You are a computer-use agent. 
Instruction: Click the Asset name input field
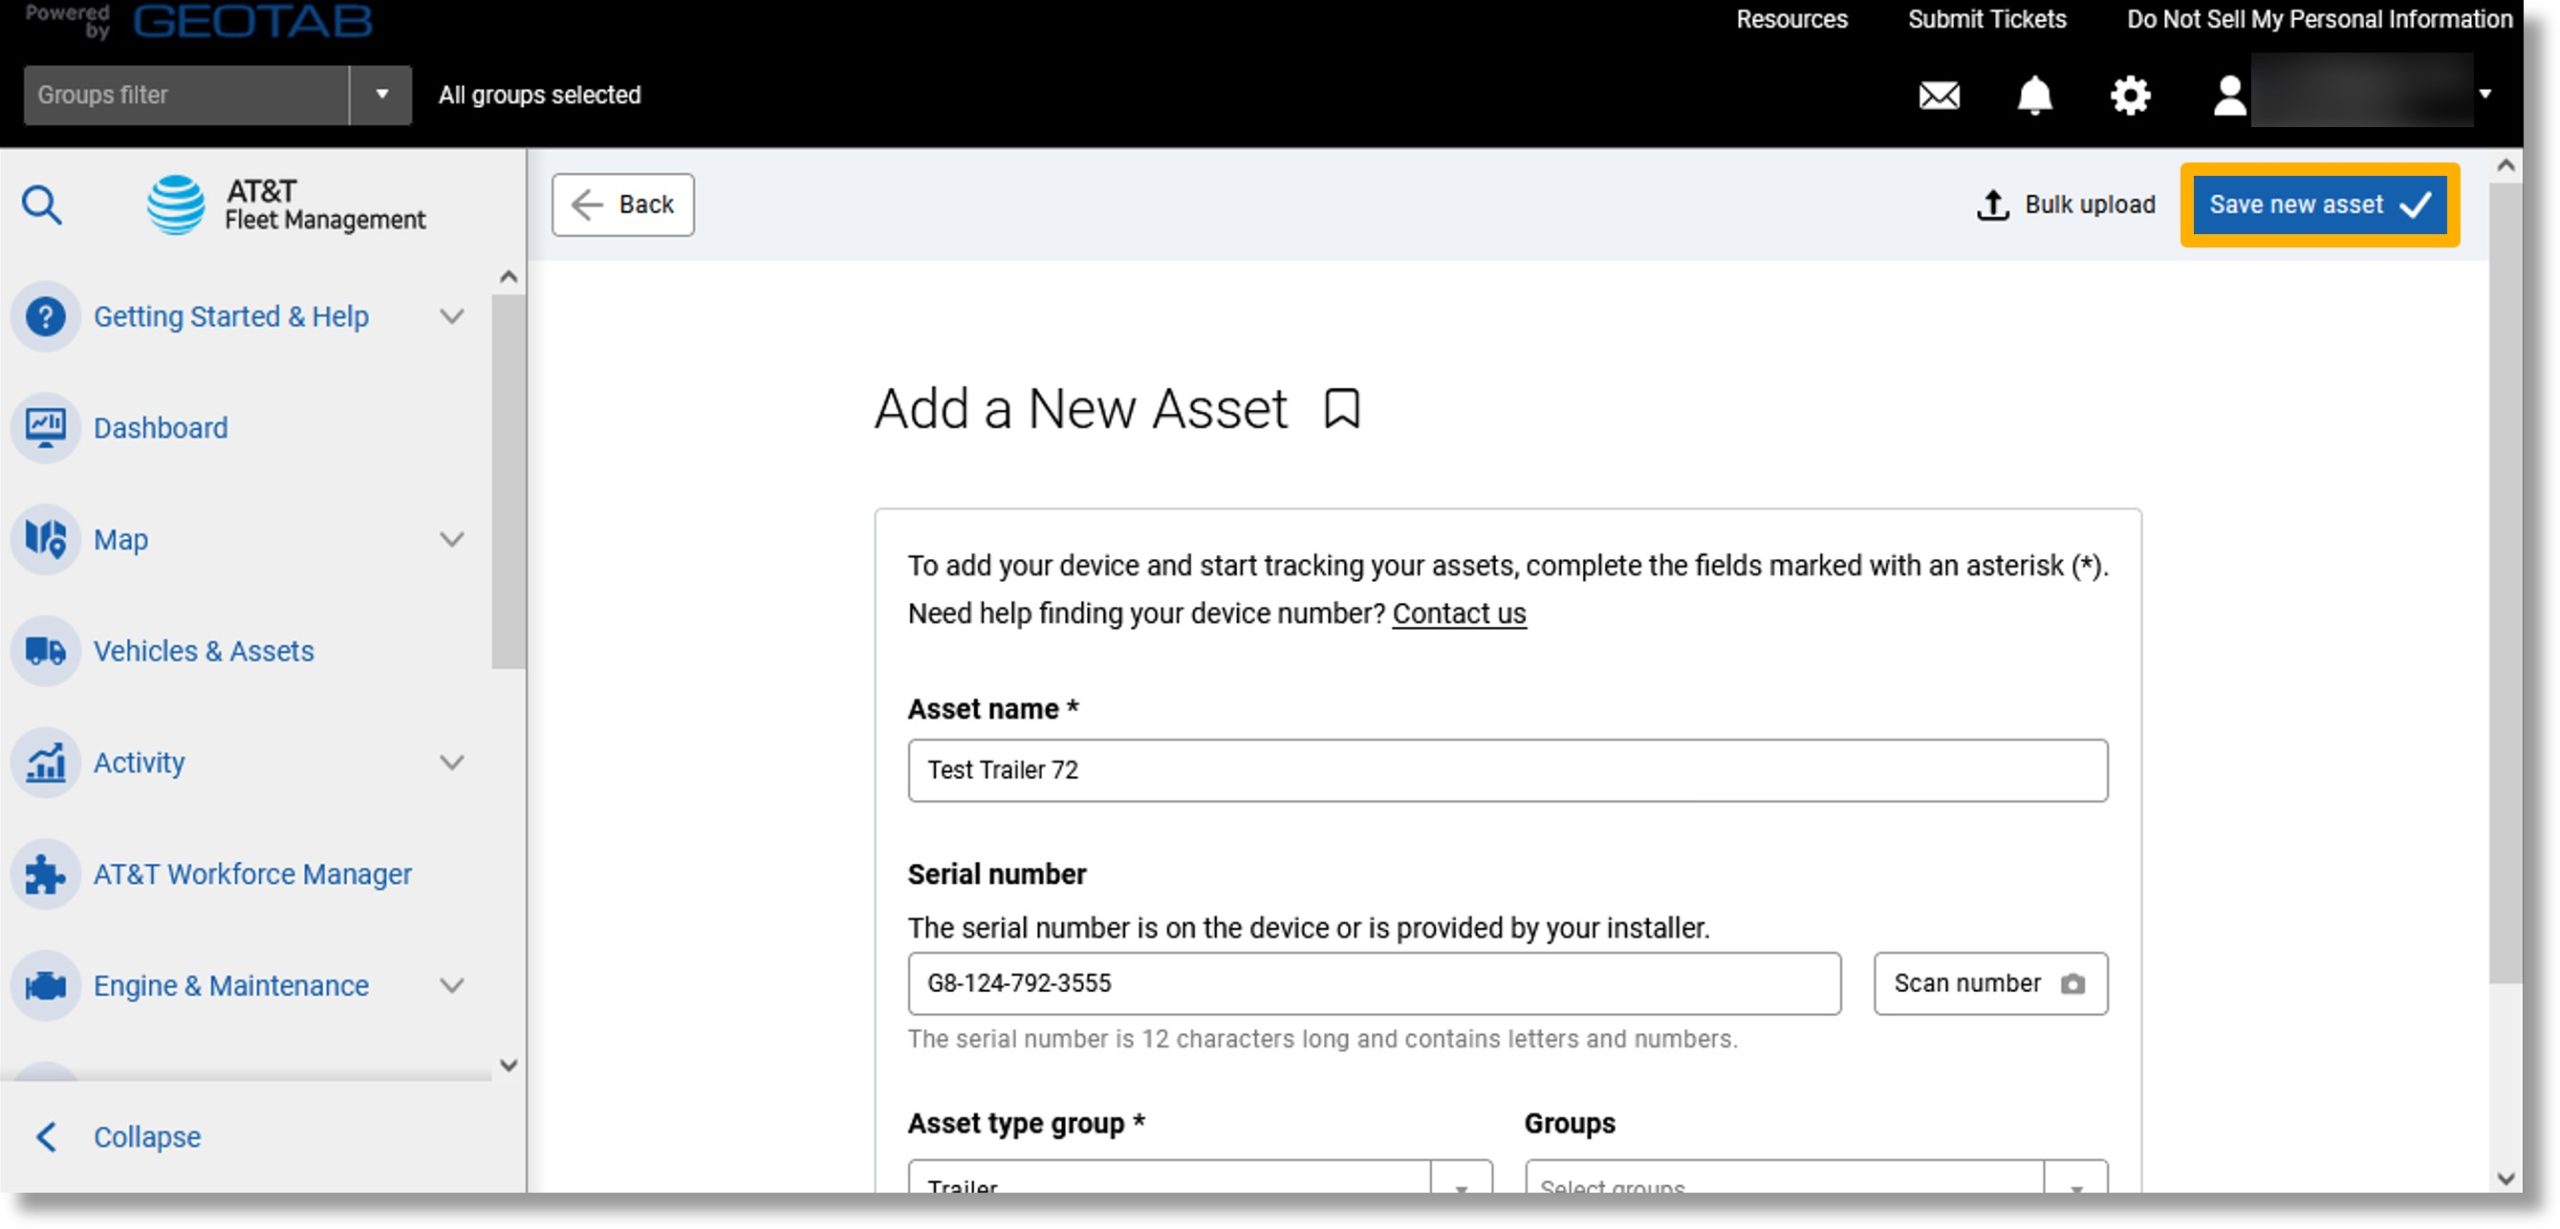pos(1505,769)
